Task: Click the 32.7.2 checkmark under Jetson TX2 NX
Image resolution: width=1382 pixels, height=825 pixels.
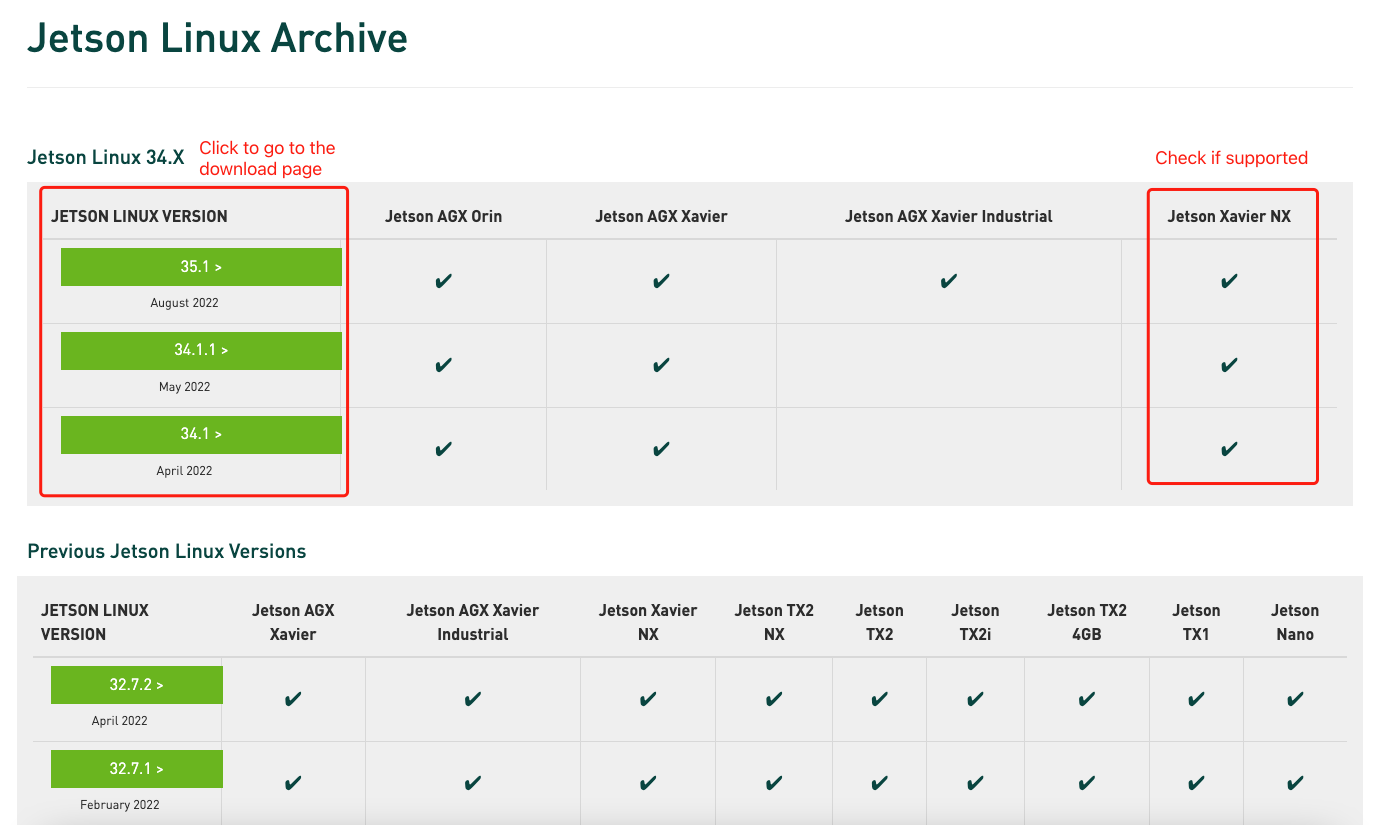Action: pyautogui.click(x=774, y=699)
